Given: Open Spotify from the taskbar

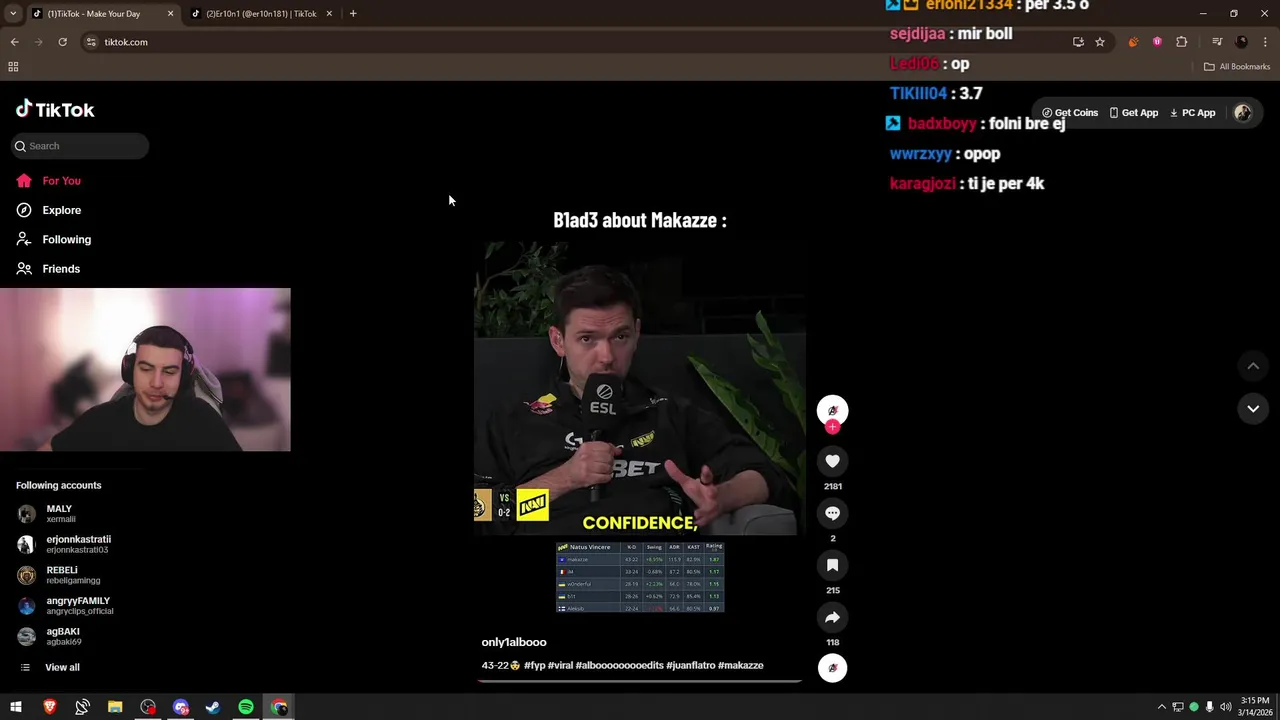Looking at the screenshot, I should coord(246,707).
